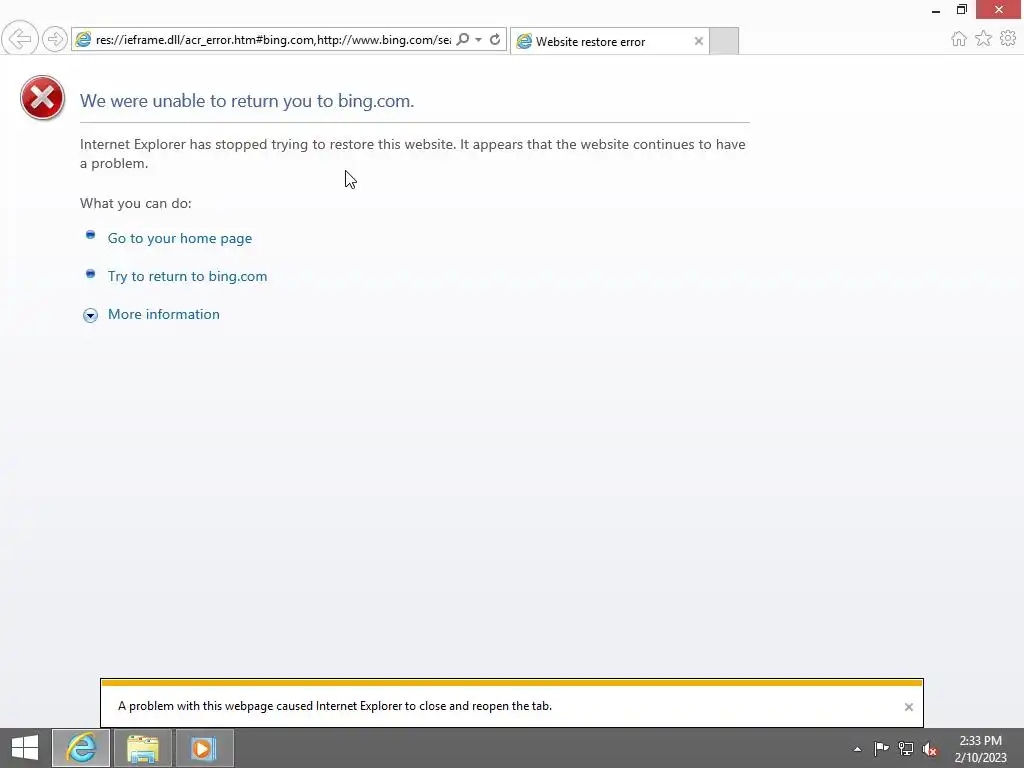
Task: Minimize the Internet Explorer window
Action: point(936,10)
